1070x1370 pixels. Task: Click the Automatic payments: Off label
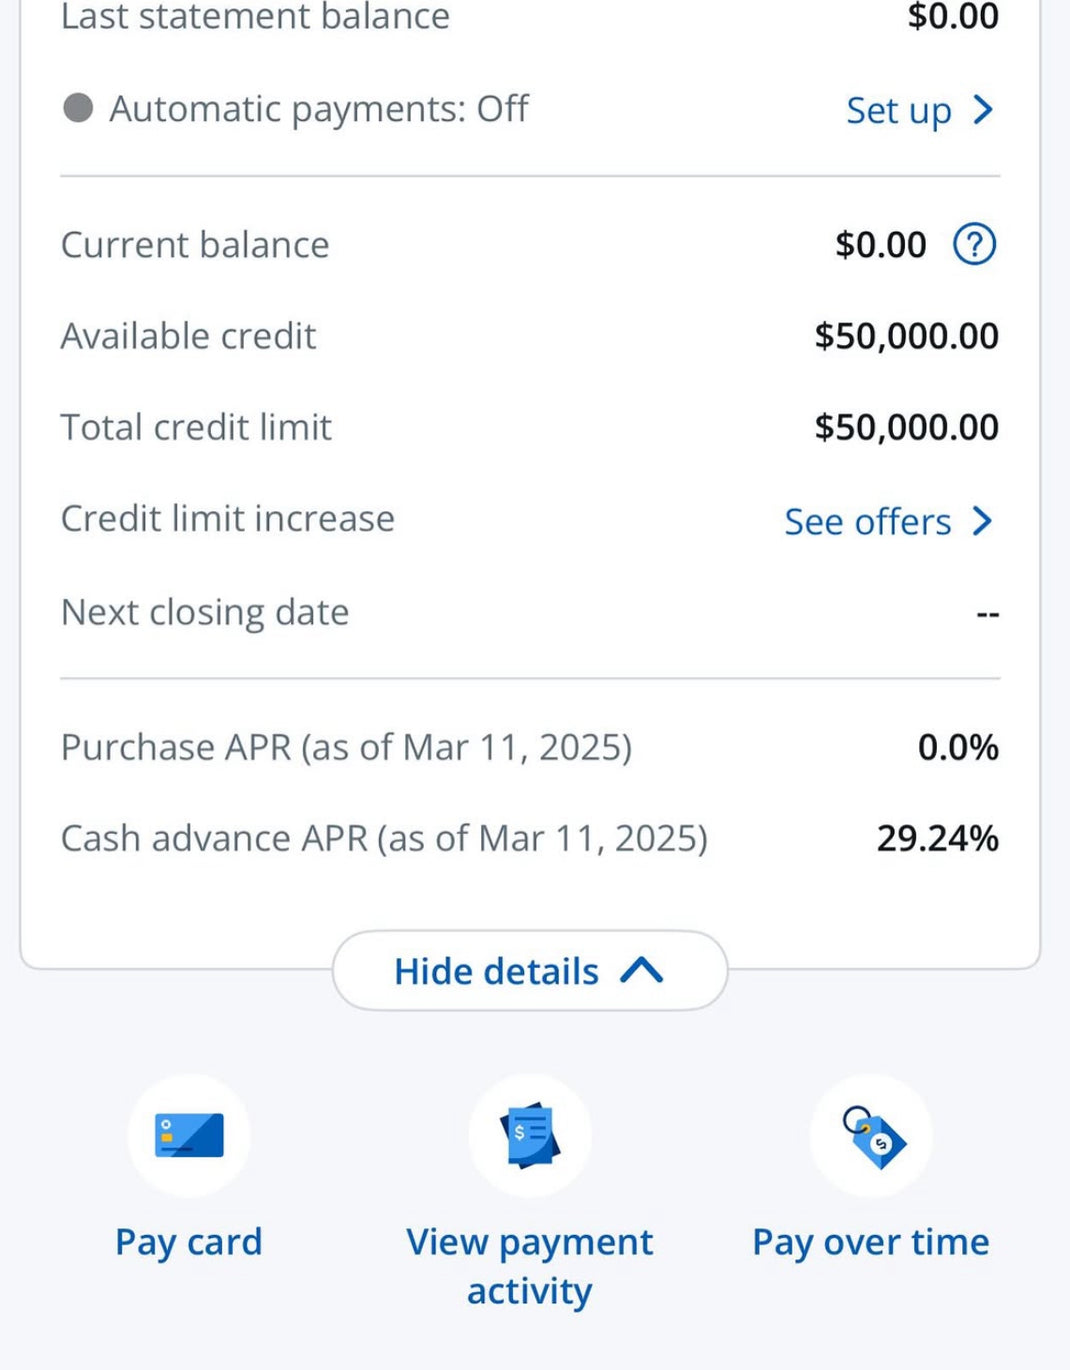[319, 109]
